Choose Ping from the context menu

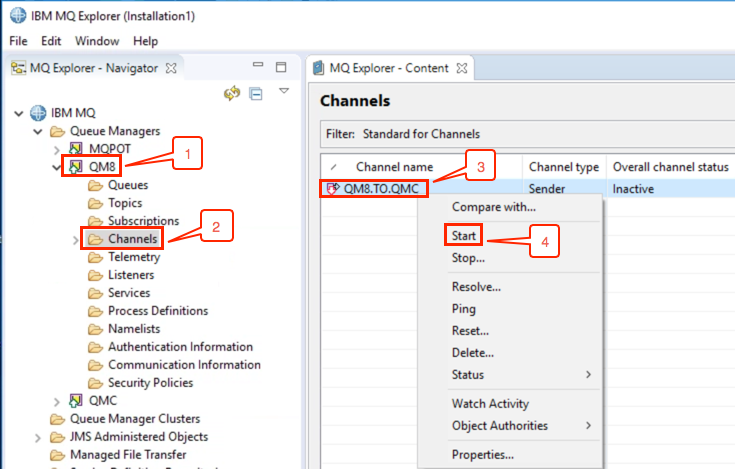[x=464, y=309]
